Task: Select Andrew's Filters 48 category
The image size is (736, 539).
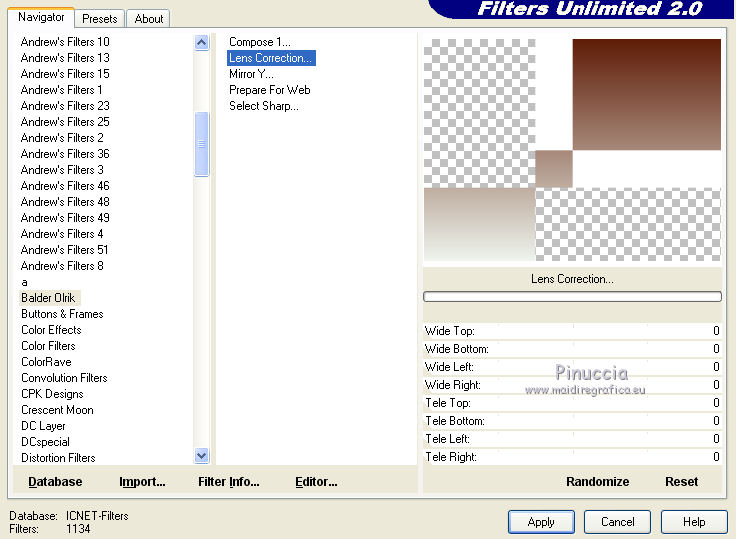Action: (65, 201)
